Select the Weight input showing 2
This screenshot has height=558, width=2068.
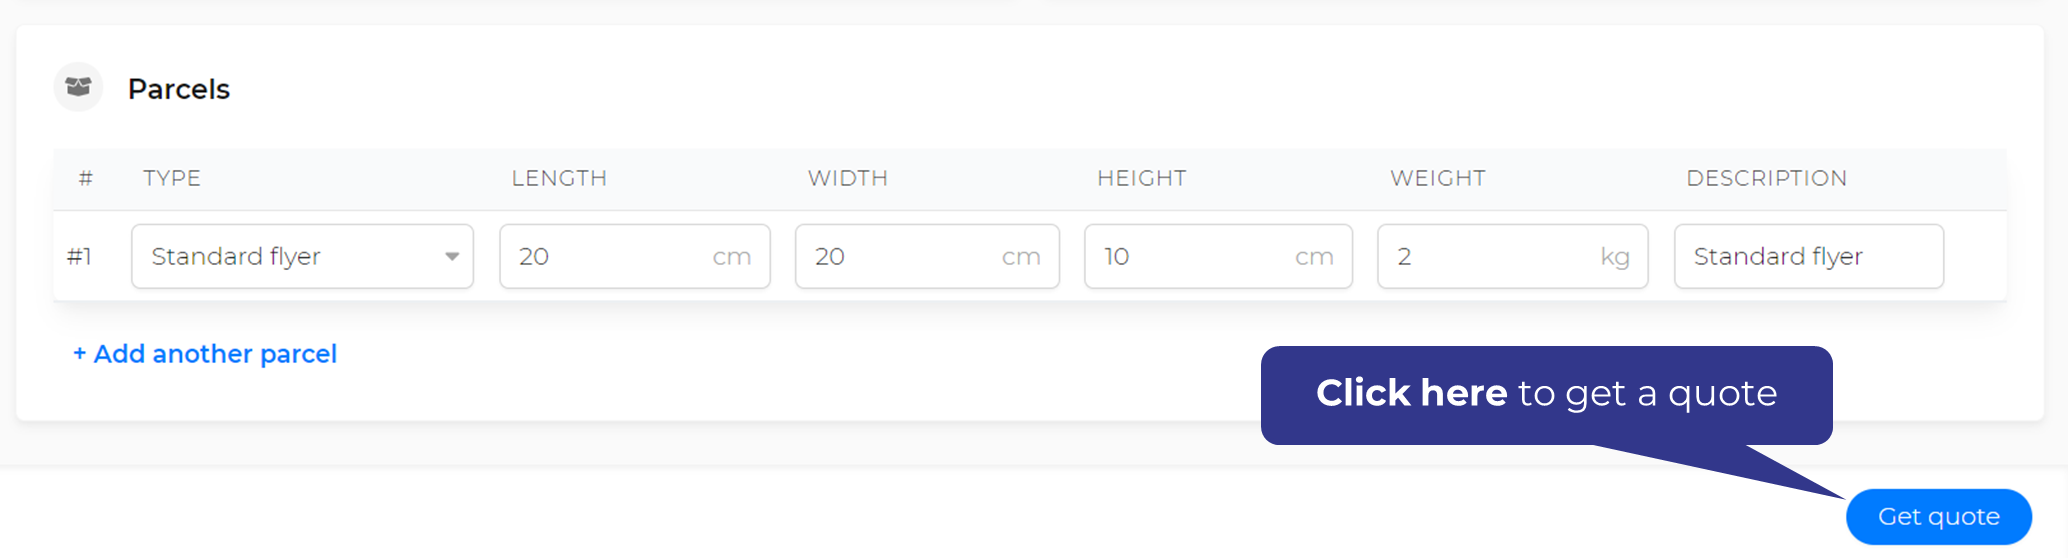(x=1512, y=256)
